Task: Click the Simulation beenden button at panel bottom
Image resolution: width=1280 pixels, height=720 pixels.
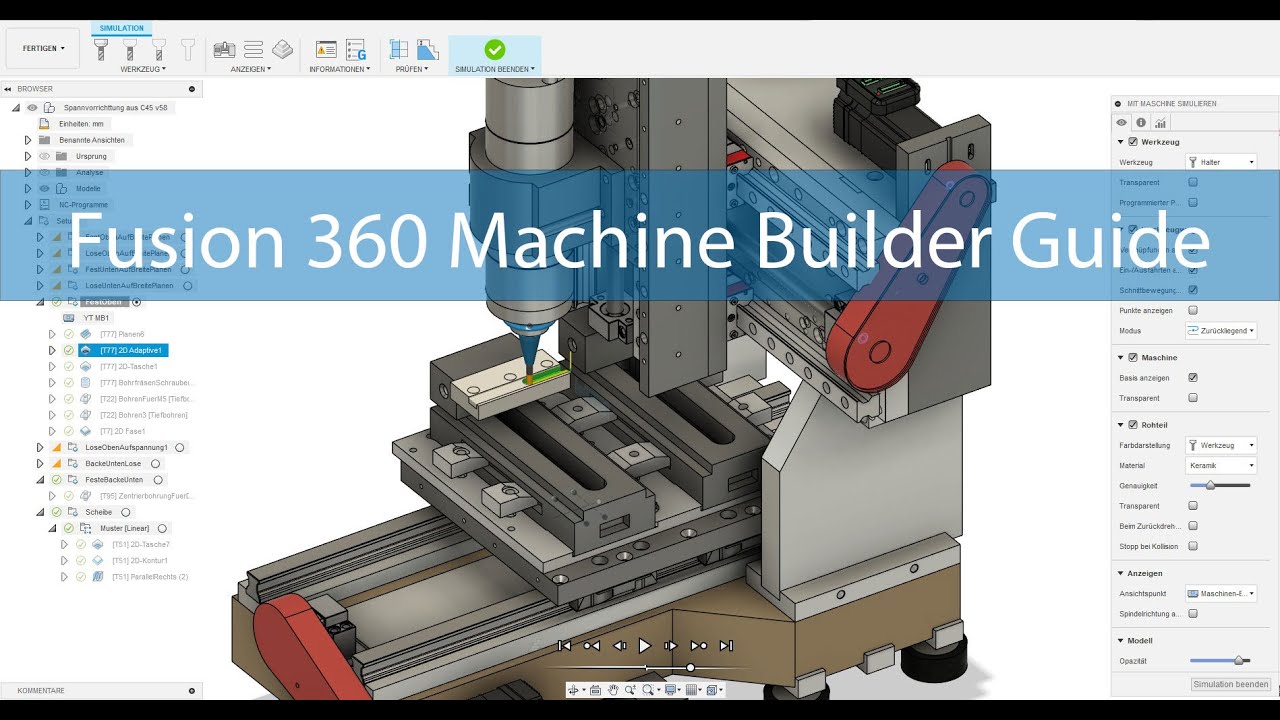Action: point(1231,684)
